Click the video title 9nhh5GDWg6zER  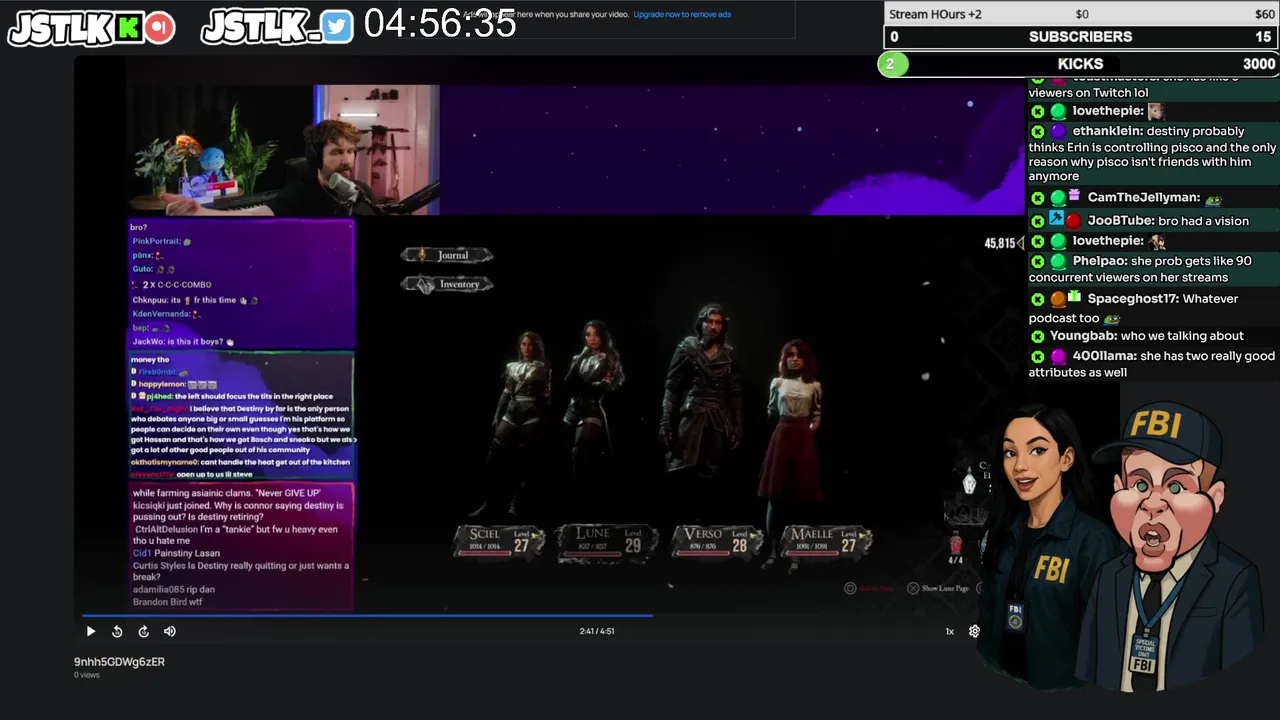click(119, 661)
